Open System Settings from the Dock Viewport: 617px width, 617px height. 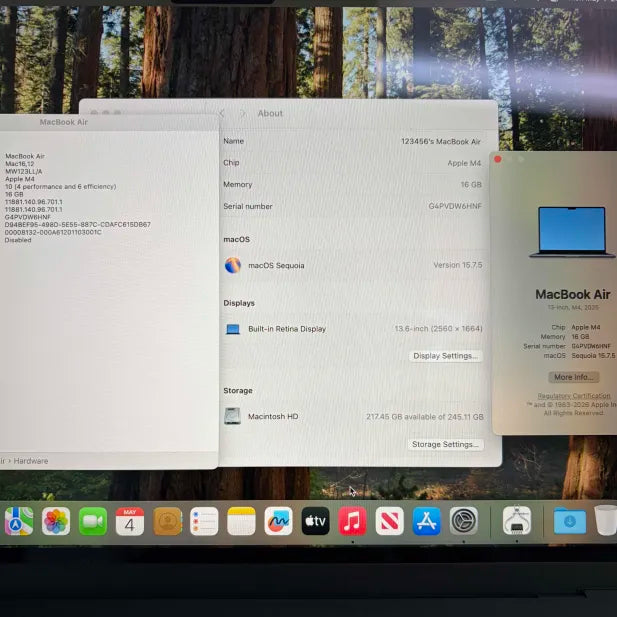[x=464, y=521]
